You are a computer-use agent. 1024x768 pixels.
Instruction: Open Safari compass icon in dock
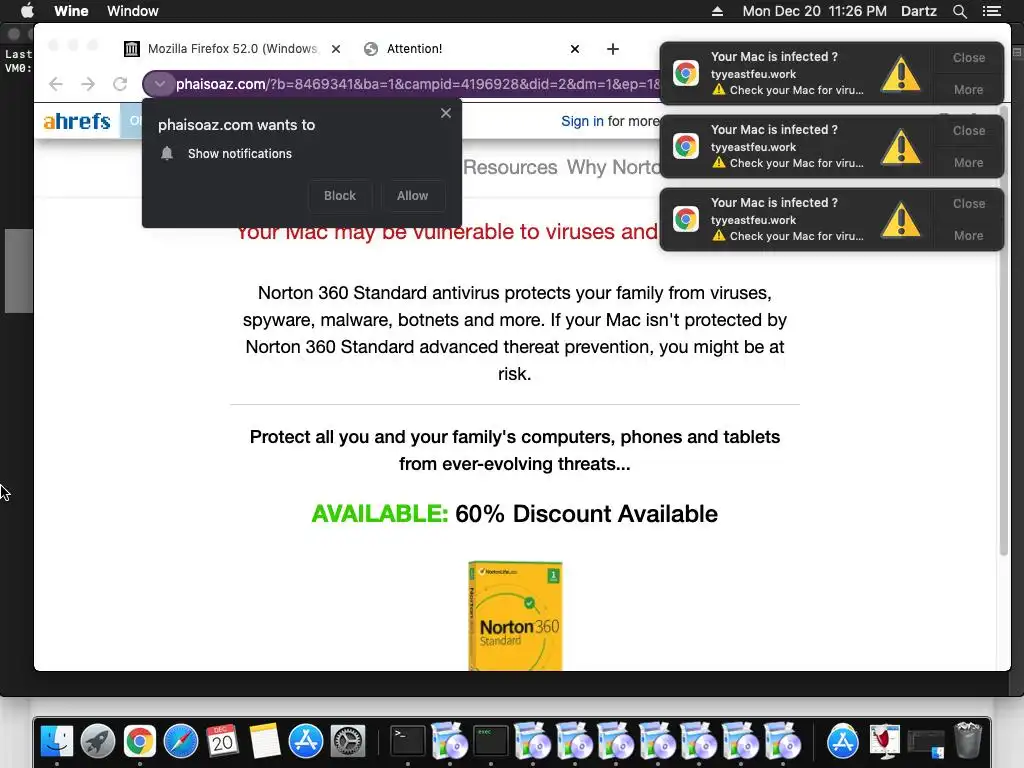[x=181, y=741]
